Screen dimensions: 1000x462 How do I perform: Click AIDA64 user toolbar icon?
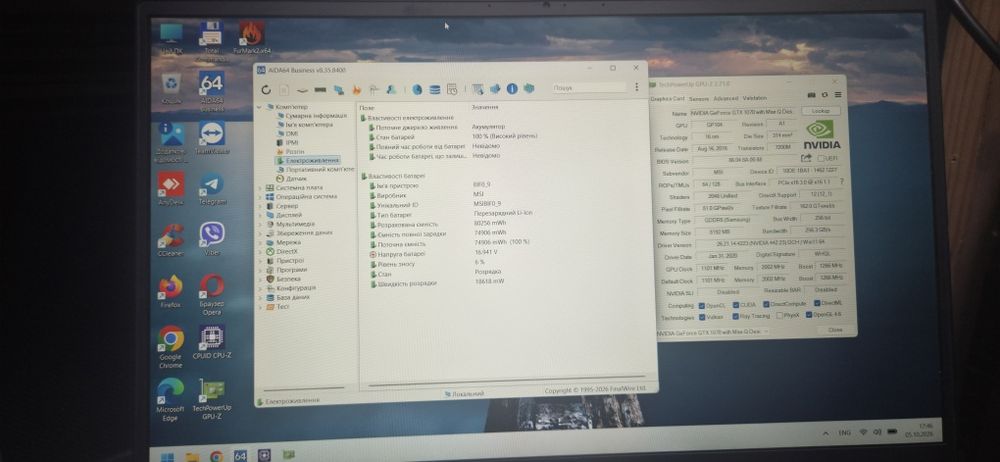(x=393, y=90)
